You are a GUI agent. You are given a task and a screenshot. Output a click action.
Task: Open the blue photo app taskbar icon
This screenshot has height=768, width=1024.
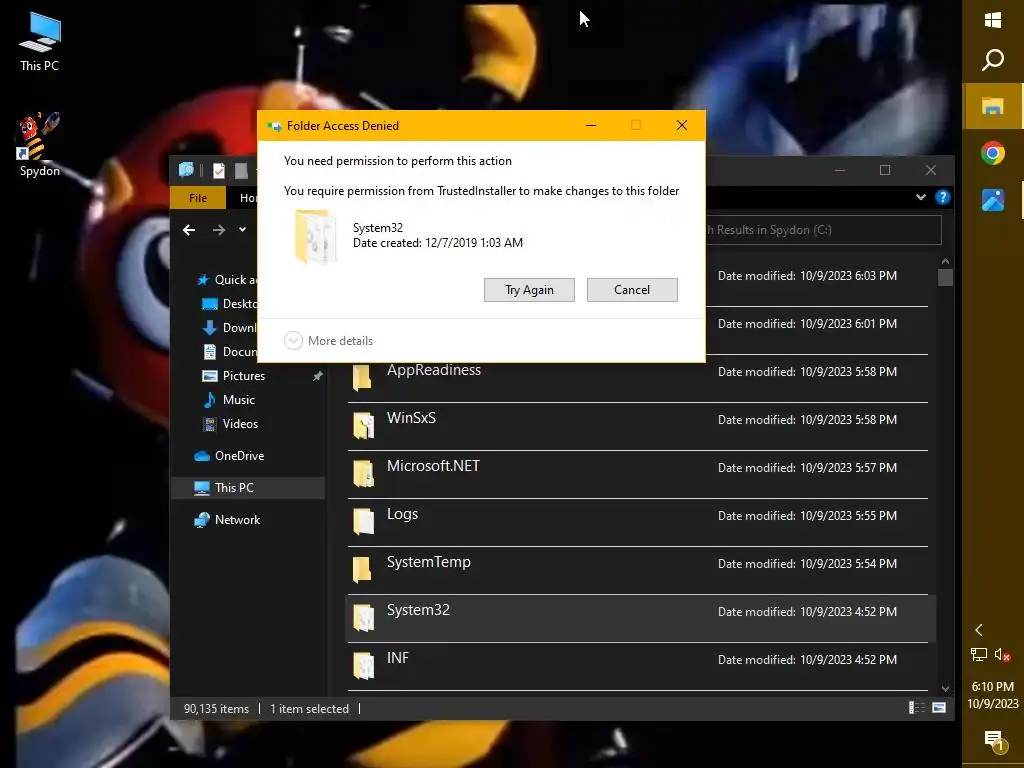click(x=993, y=200)
